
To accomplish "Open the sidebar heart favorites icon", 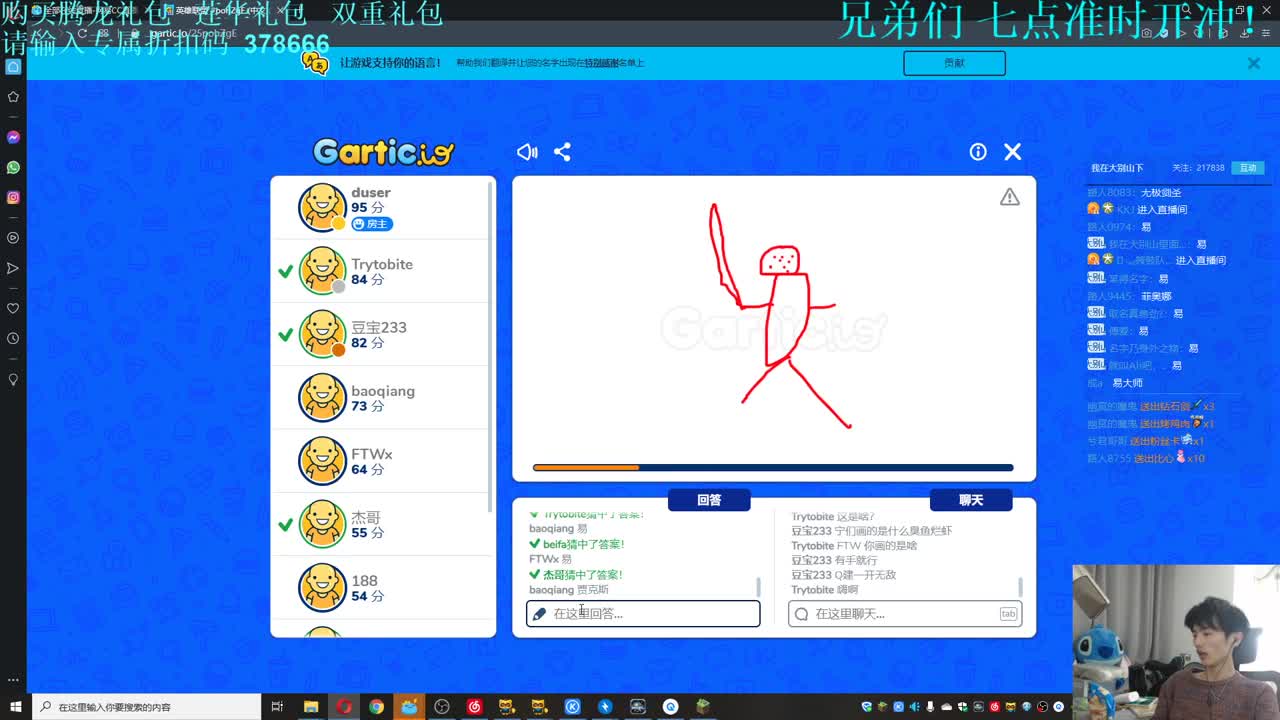I will pyautogui.click(x=13, y=308).
